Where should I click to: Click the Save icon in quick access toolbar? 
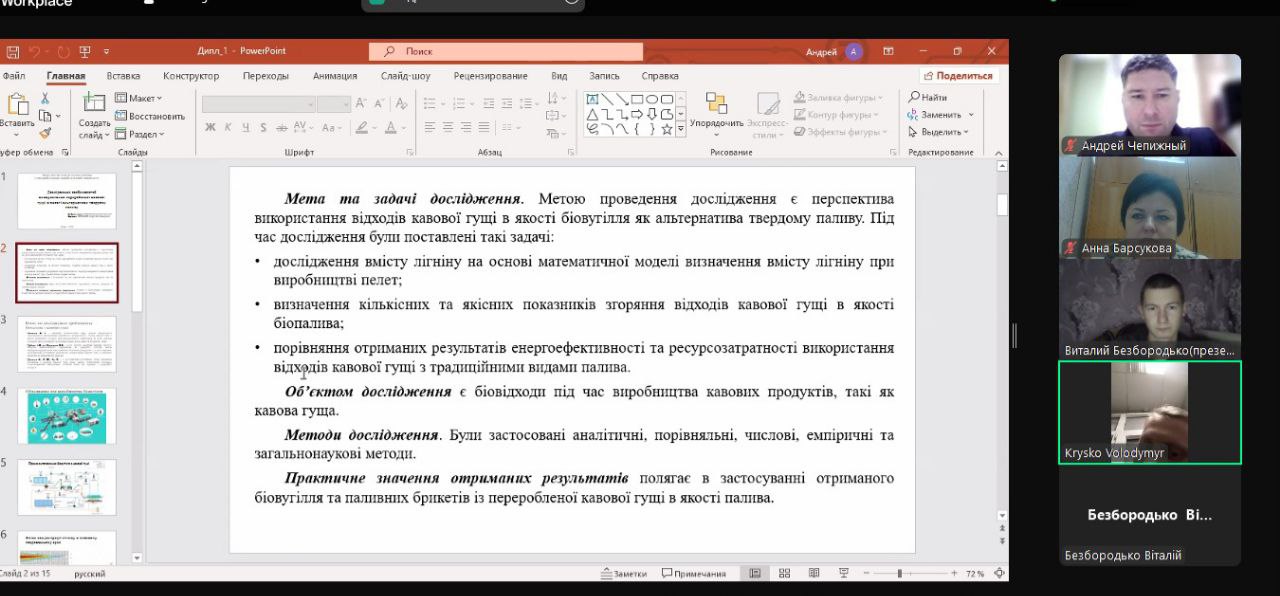click(12, 51)
